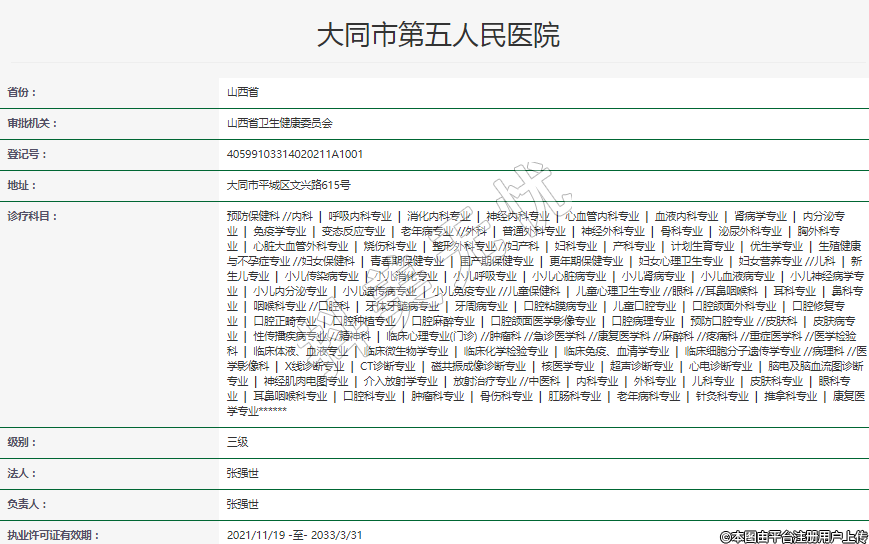The image size is (869, 544).
Task: Click the validity period 2021/11/19 -至- 2033/3/31
Action: pos(294,534)
